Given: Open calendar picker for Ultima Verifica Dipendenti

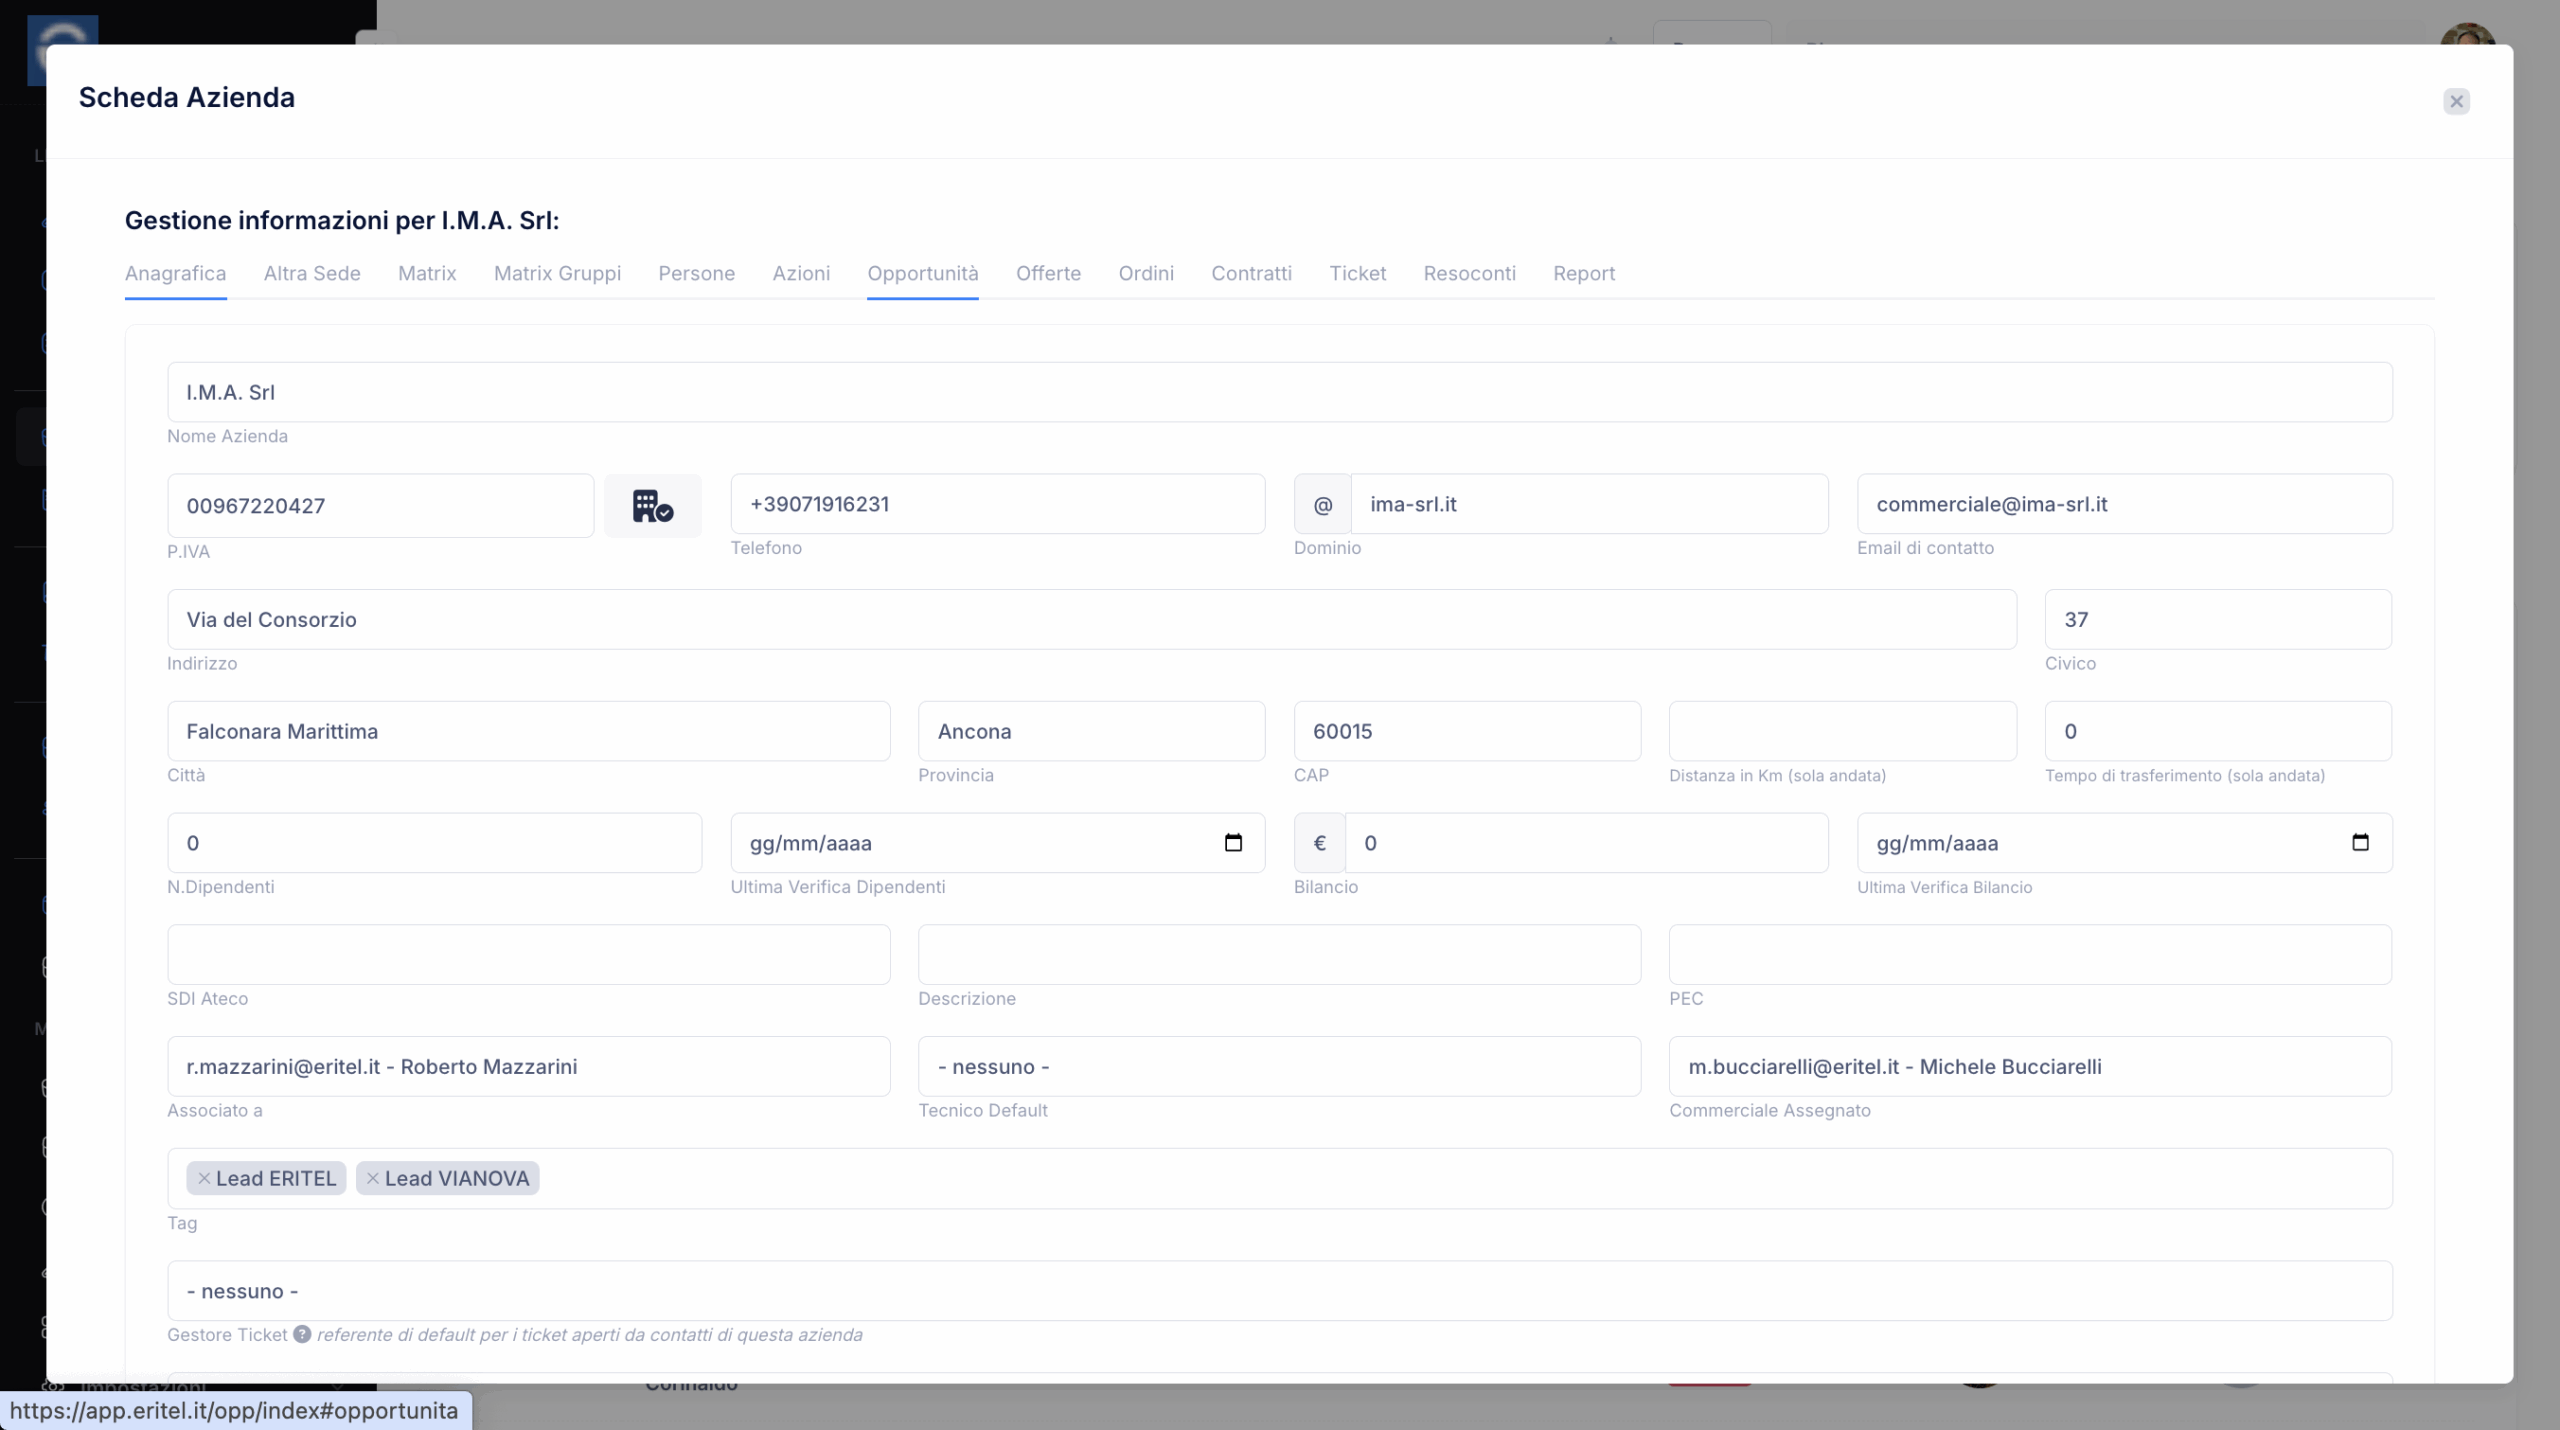Looking at the screenshot, I should 1232,843.
